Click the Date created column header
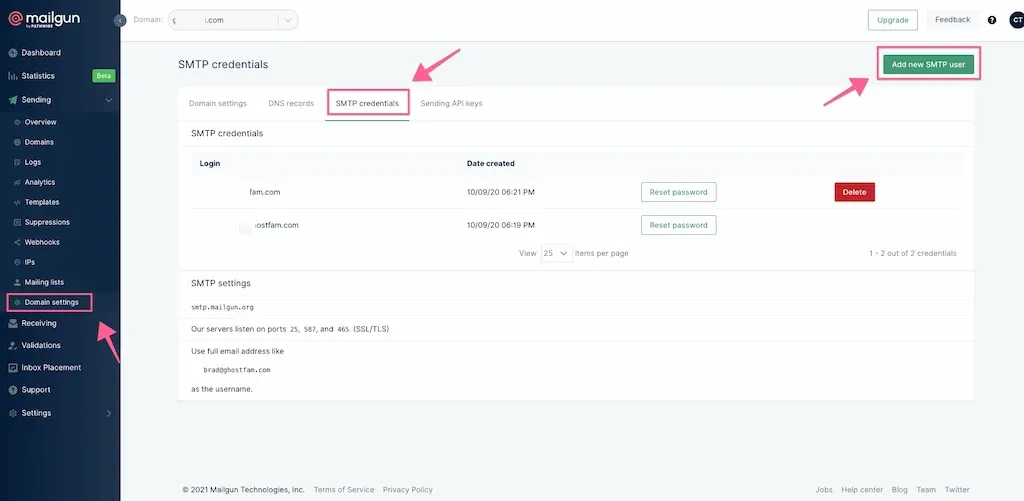This screenshot has width=1024, height=501. click(x=490, y=163)
